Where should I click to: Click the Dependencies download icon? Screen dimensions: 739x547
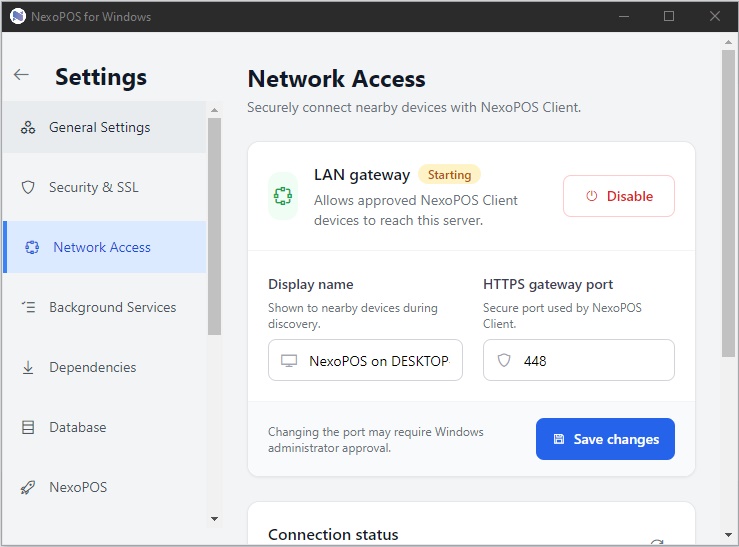pos(28,367)
